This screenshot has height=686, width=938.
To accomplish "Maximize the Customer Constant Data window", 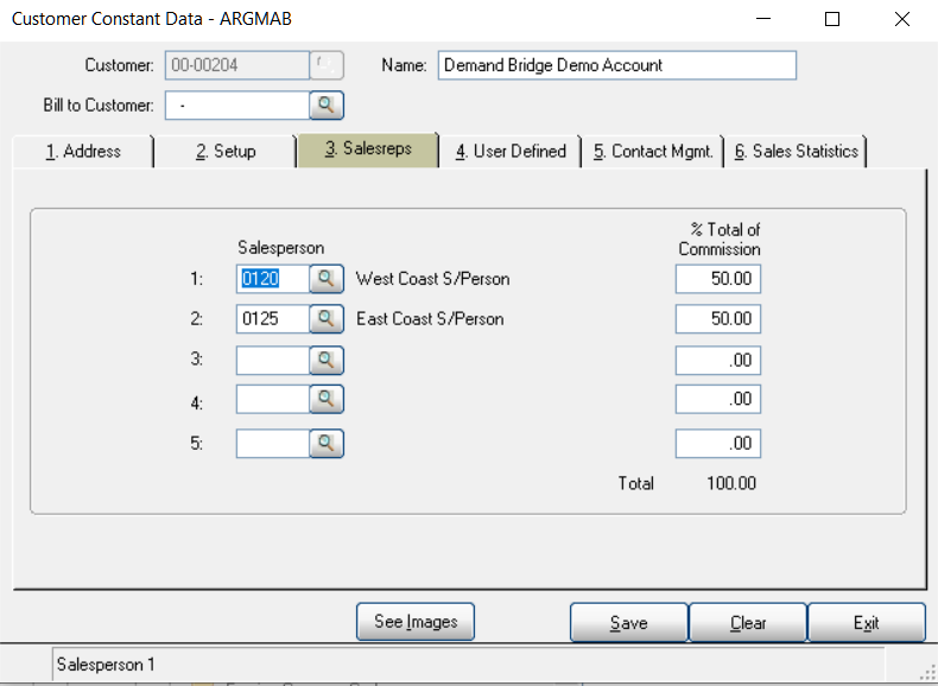I will click(x=832, y=19).
